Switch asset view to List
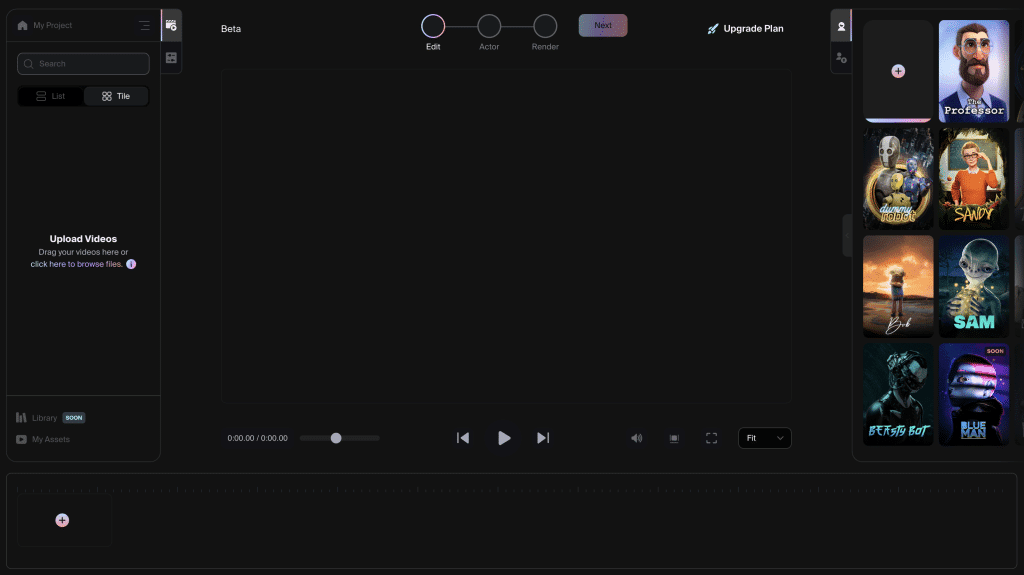 click(51, 96)
